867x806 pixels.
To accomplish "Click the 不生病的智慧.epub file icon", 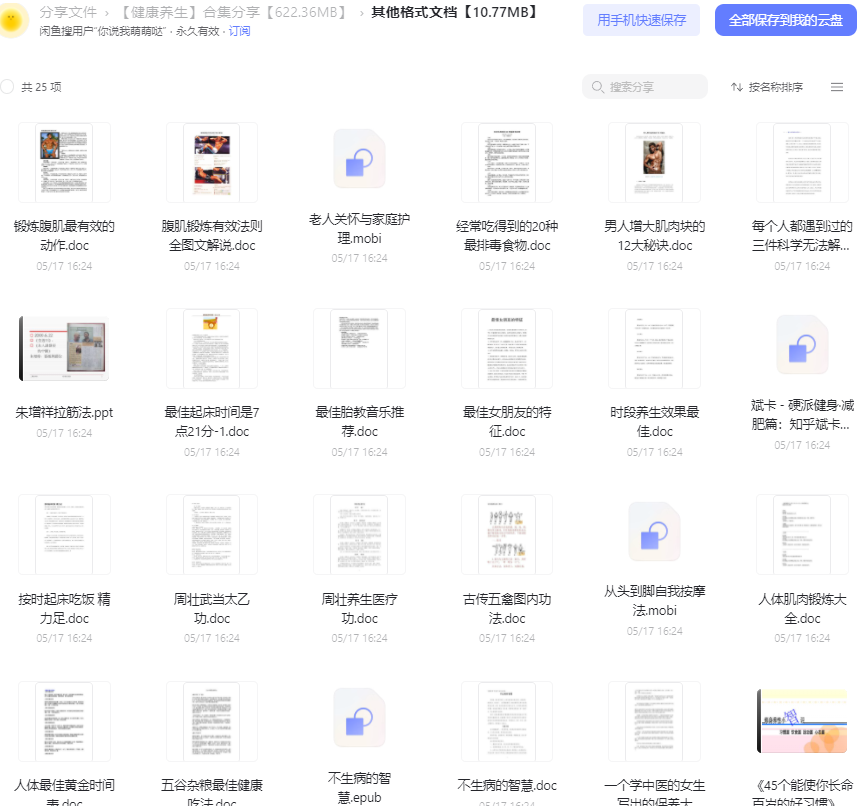I will (359, 718).
